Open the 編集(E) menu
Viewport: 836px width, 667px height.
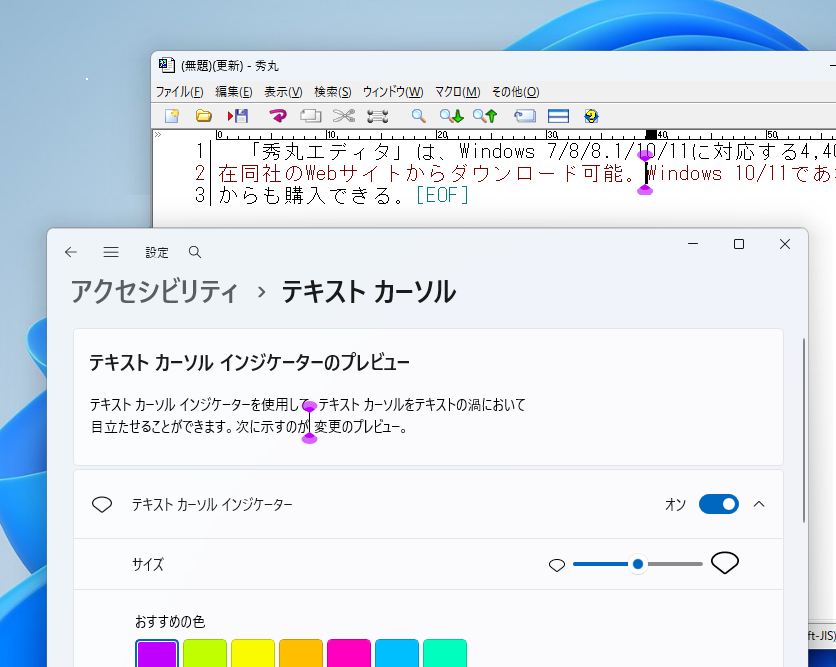pos(234,92)
